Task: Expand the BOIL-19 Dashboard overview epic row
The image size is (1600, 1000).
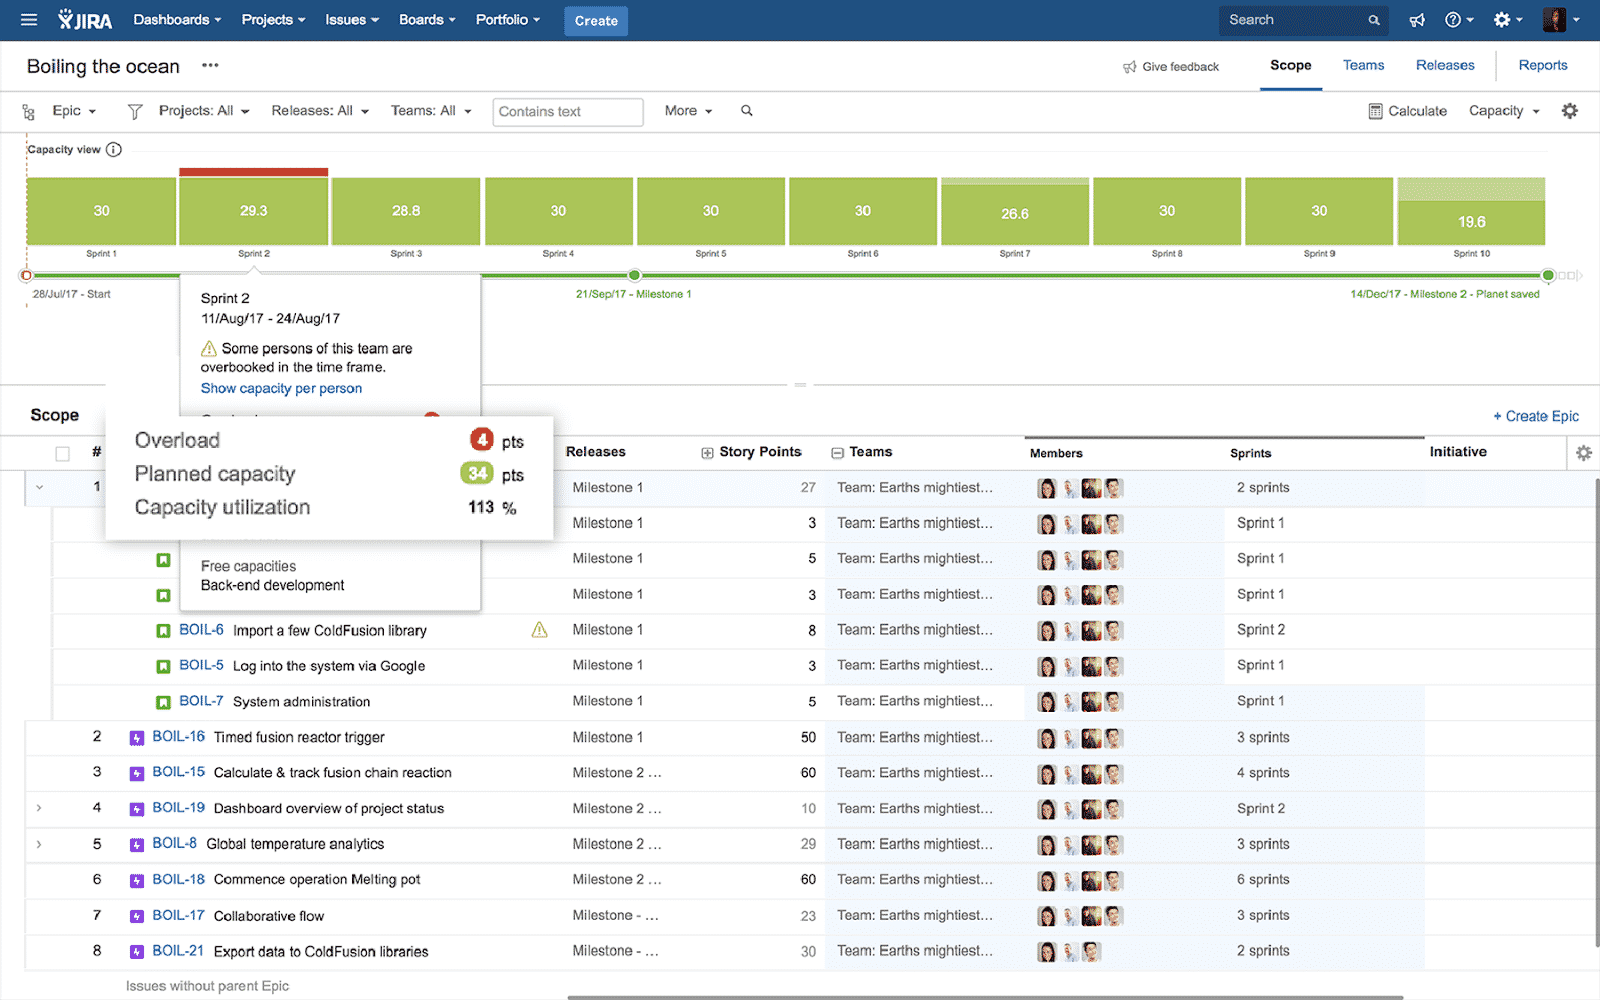Action: coord(39,808)
